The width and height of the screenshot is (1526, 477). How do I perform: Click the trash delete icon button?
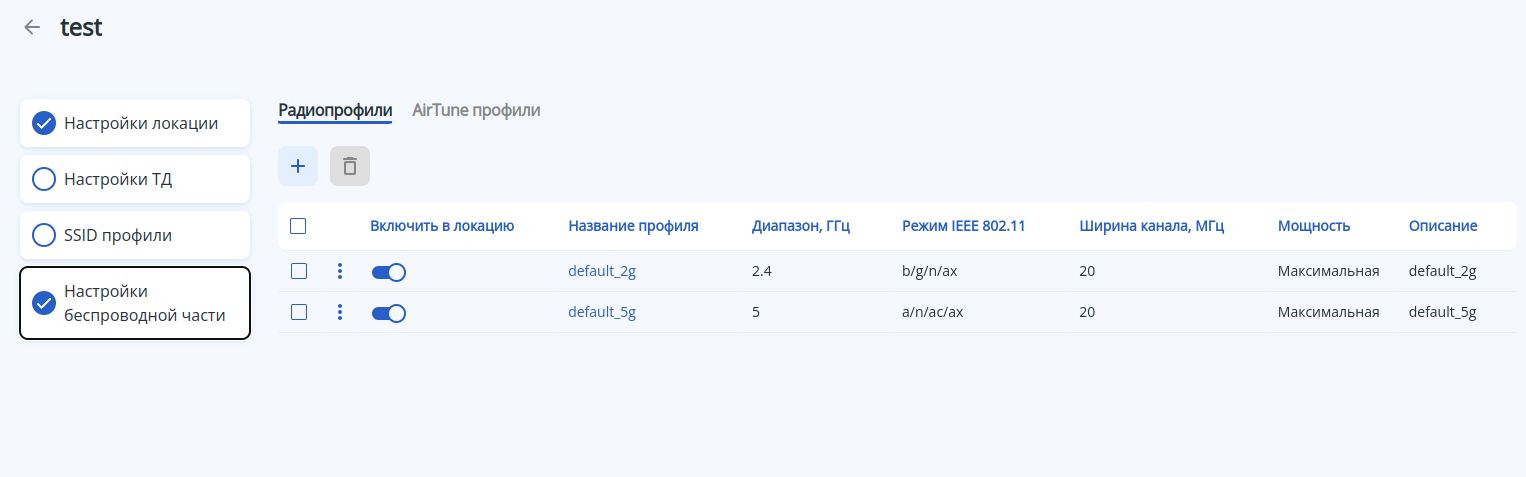point(350,166)
